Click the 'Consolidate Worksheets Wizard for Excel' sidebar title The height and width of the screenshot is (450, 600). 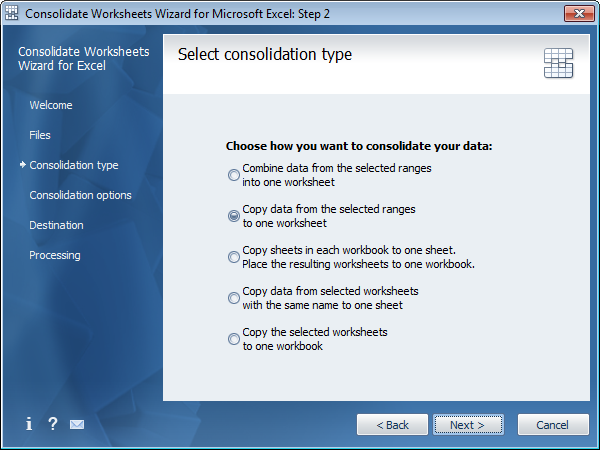pyautogui.click(x=83, y=59)
